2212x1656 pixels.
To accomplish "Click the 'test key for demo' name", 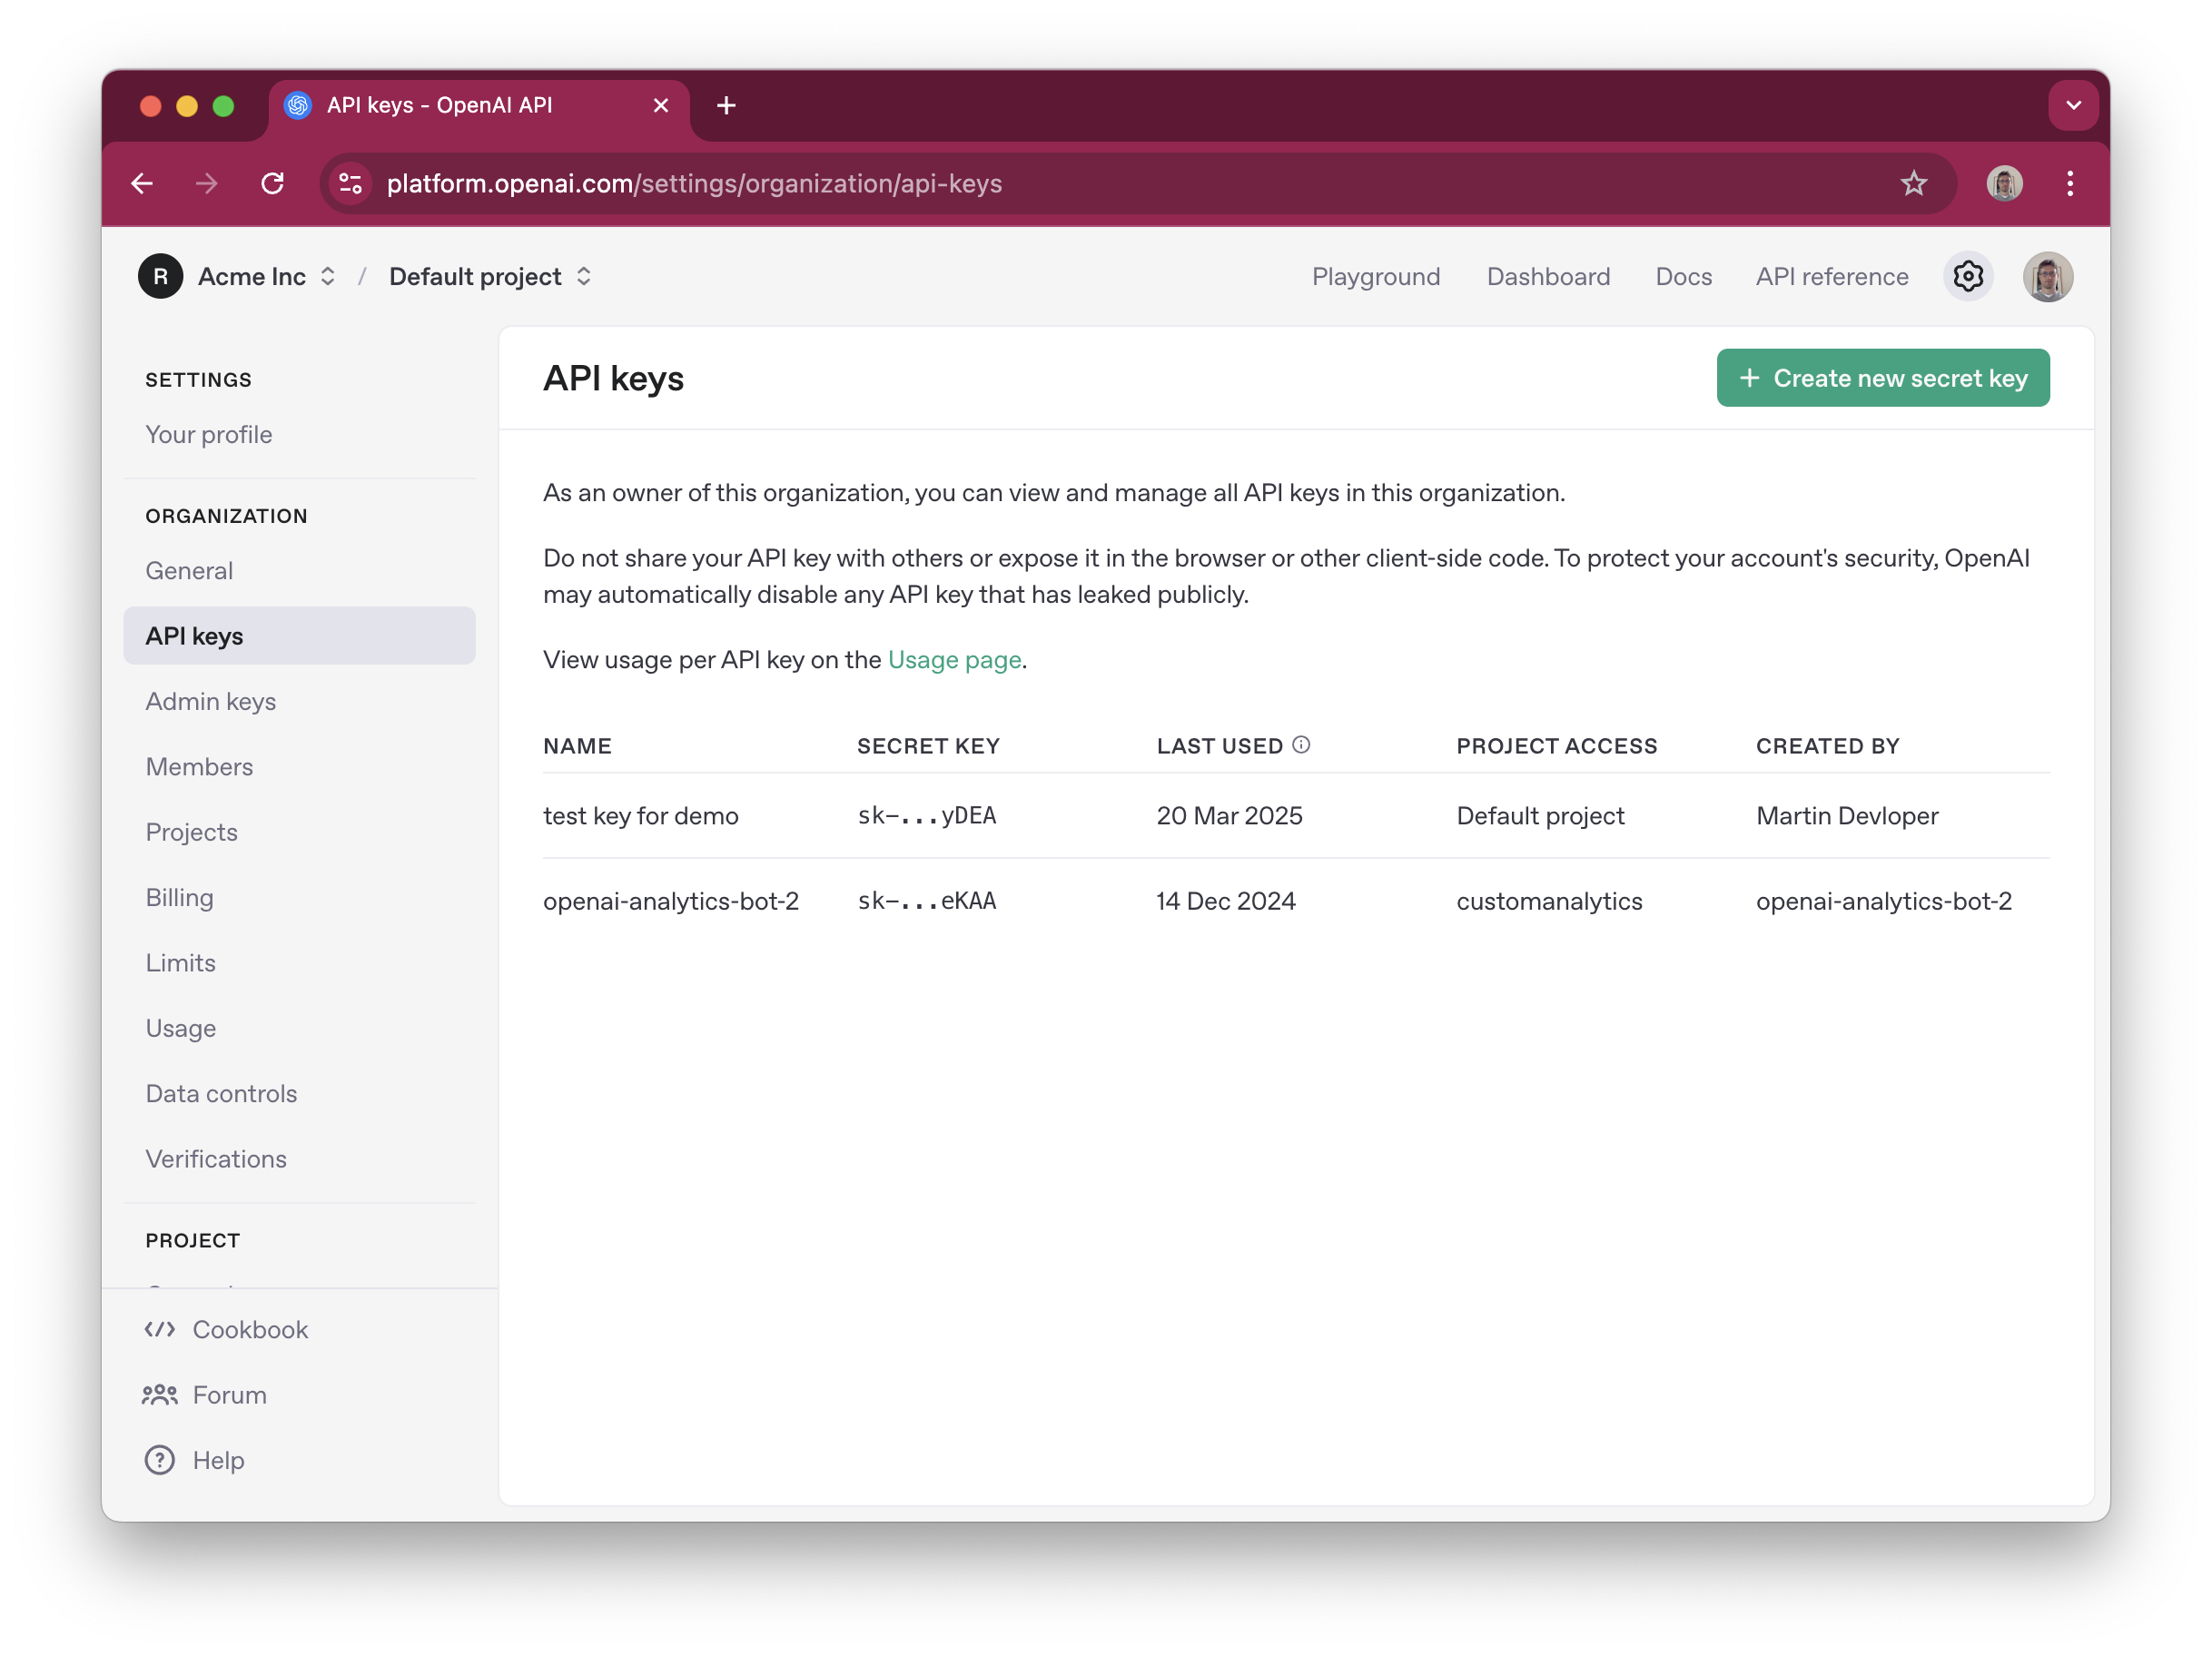I will point(641,816).
